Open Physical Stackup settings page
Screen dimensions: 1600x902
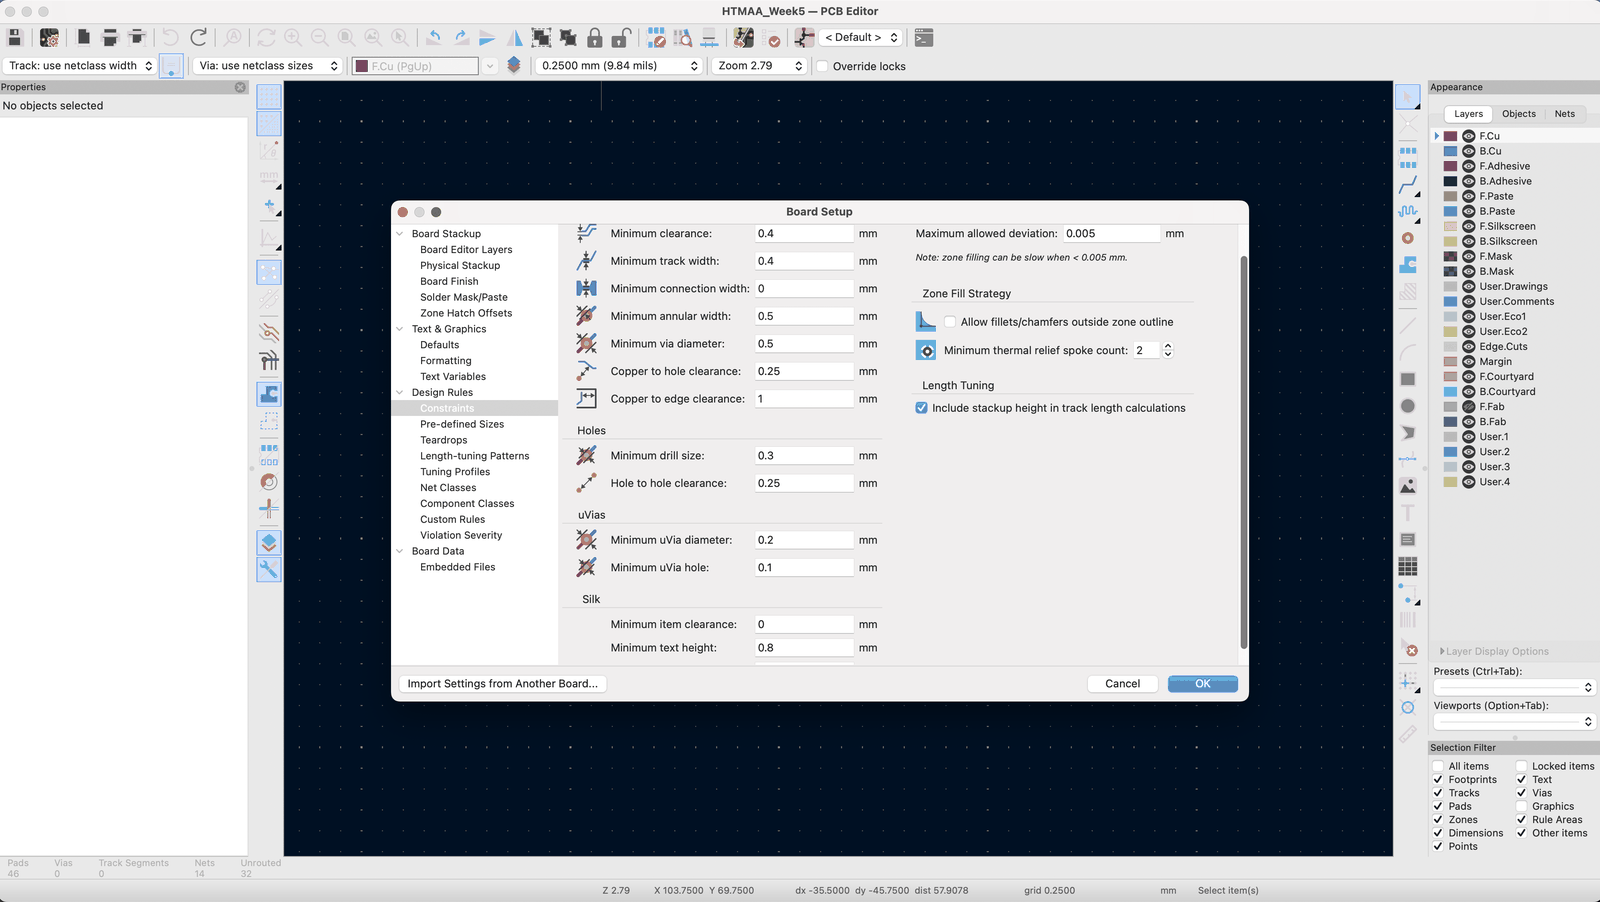tap(460, 266)
